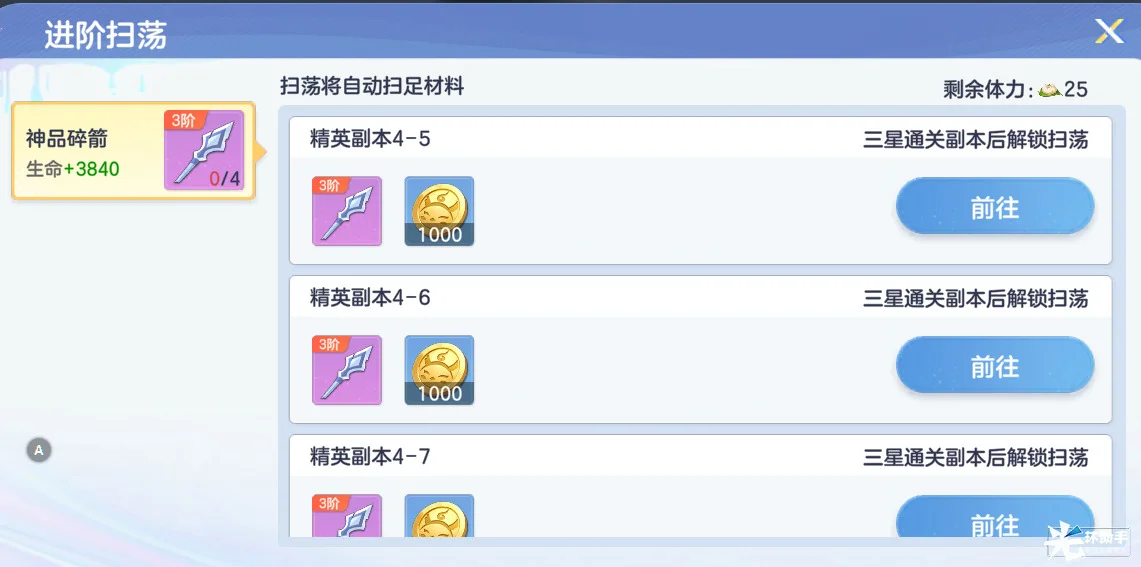
Task: Click the 剩余体力 stamina count 25
Action: point(1076,90)
